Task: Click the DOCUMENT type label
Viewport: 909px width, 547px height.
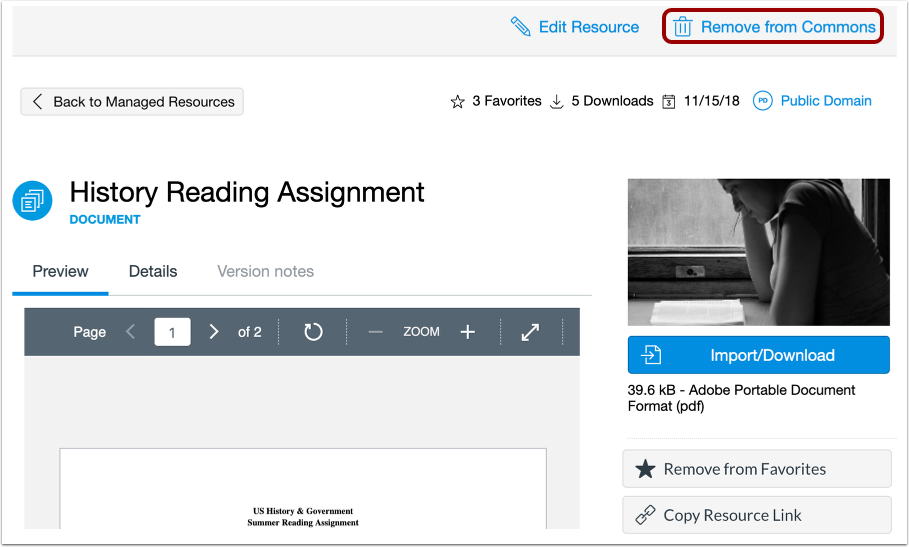Action: coord(105,220)
